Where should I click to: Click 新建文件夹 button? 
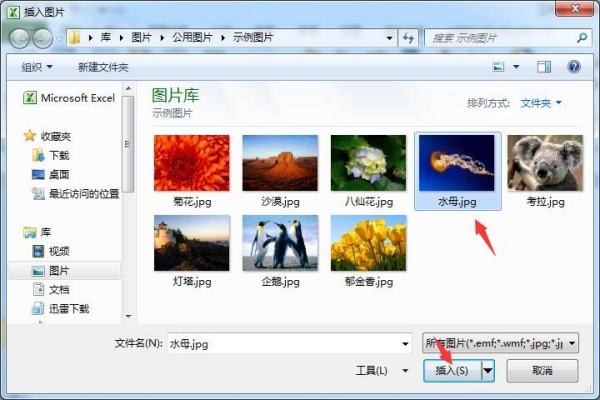103,67
